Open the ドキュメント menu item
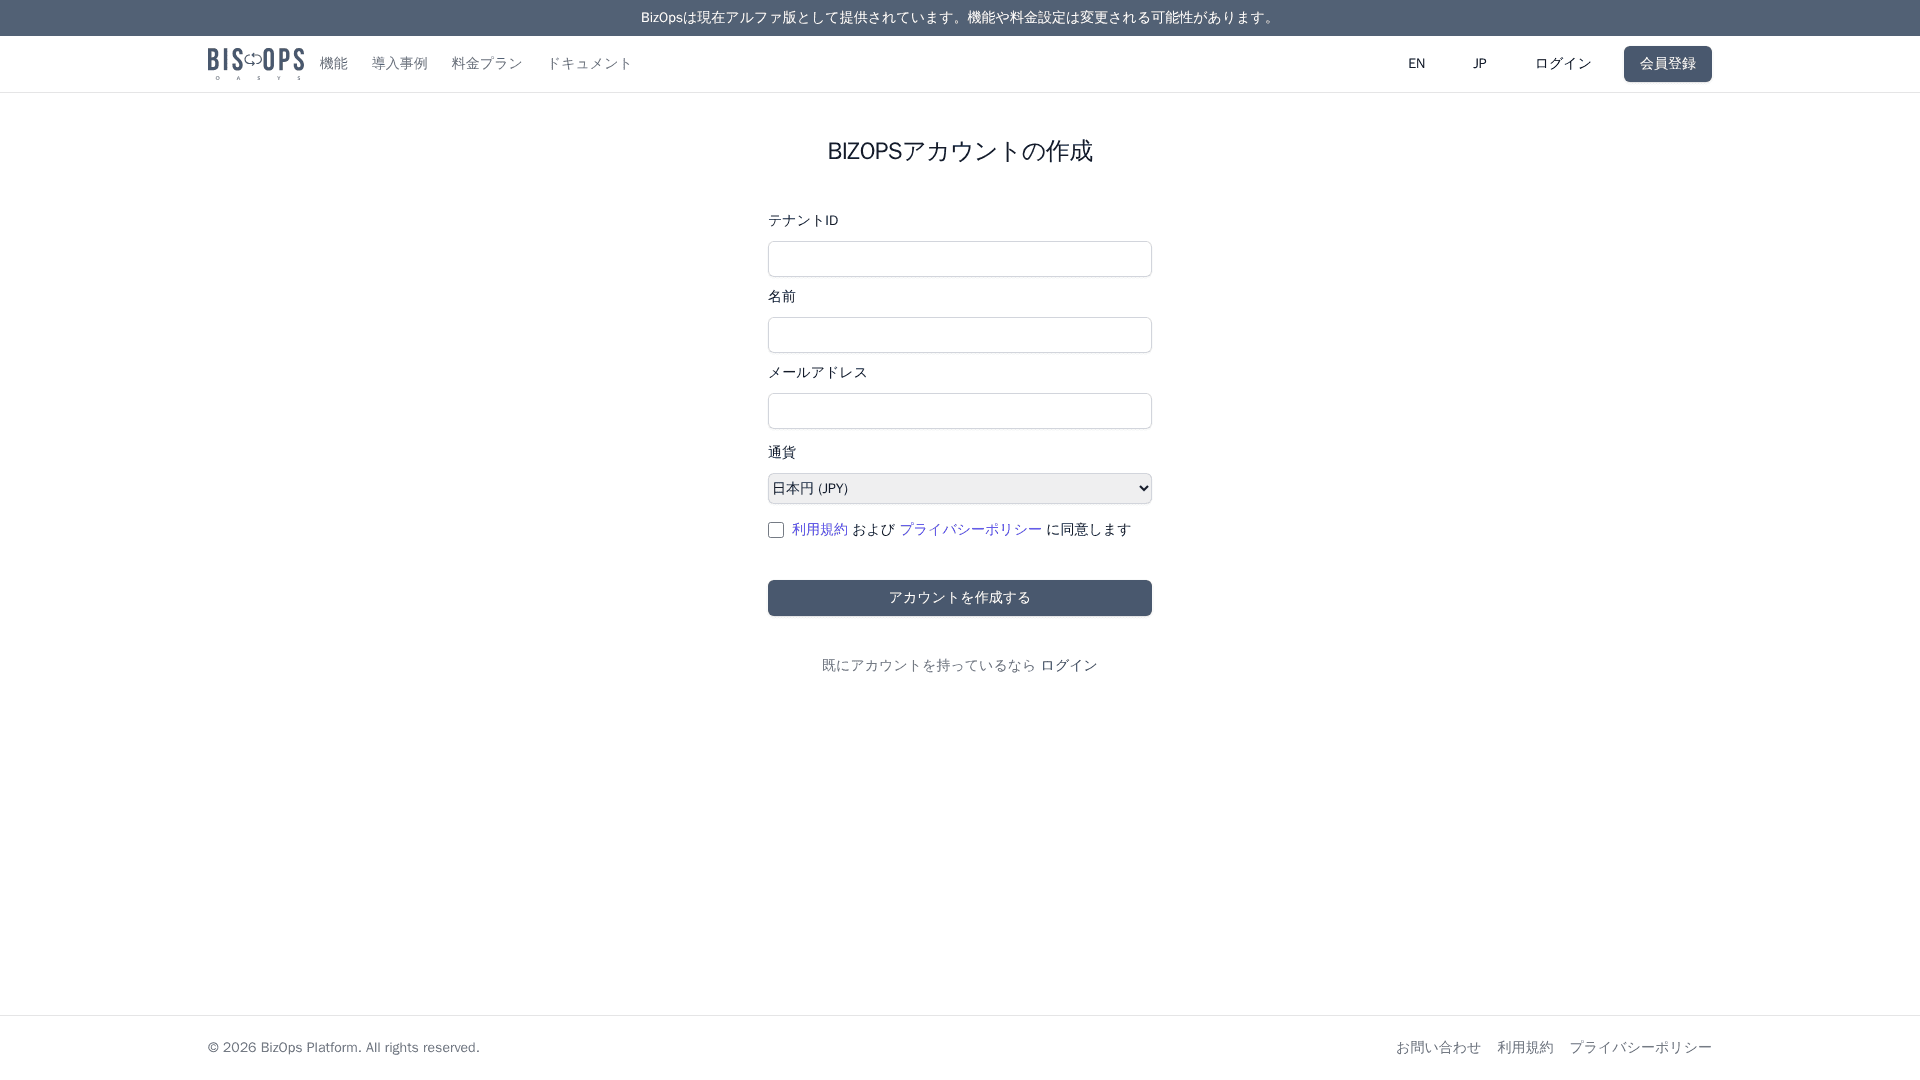The image size is (1920, 1080). tap(590, 64)
